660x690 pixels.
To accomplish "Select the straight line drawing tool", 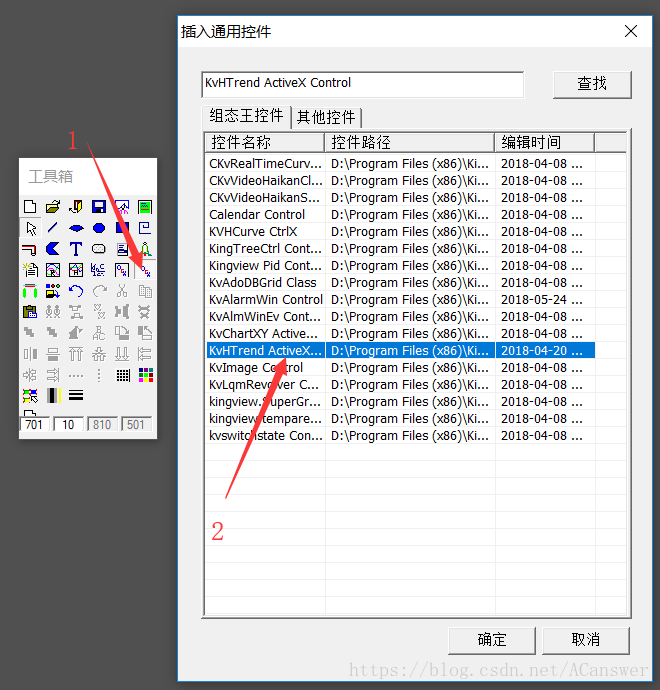I will (53, 228).
